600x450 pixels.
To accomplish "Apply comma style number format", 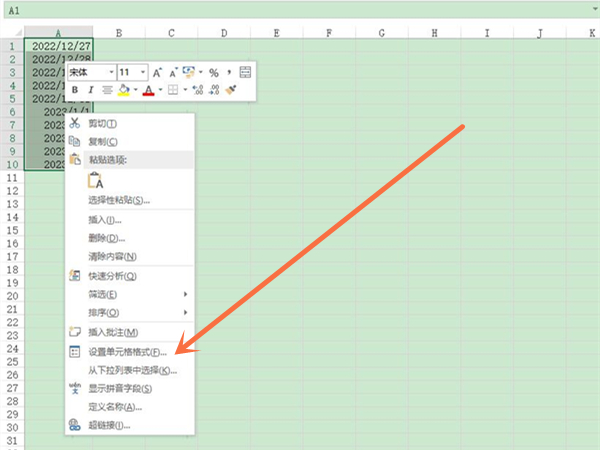I will point(229,73).
